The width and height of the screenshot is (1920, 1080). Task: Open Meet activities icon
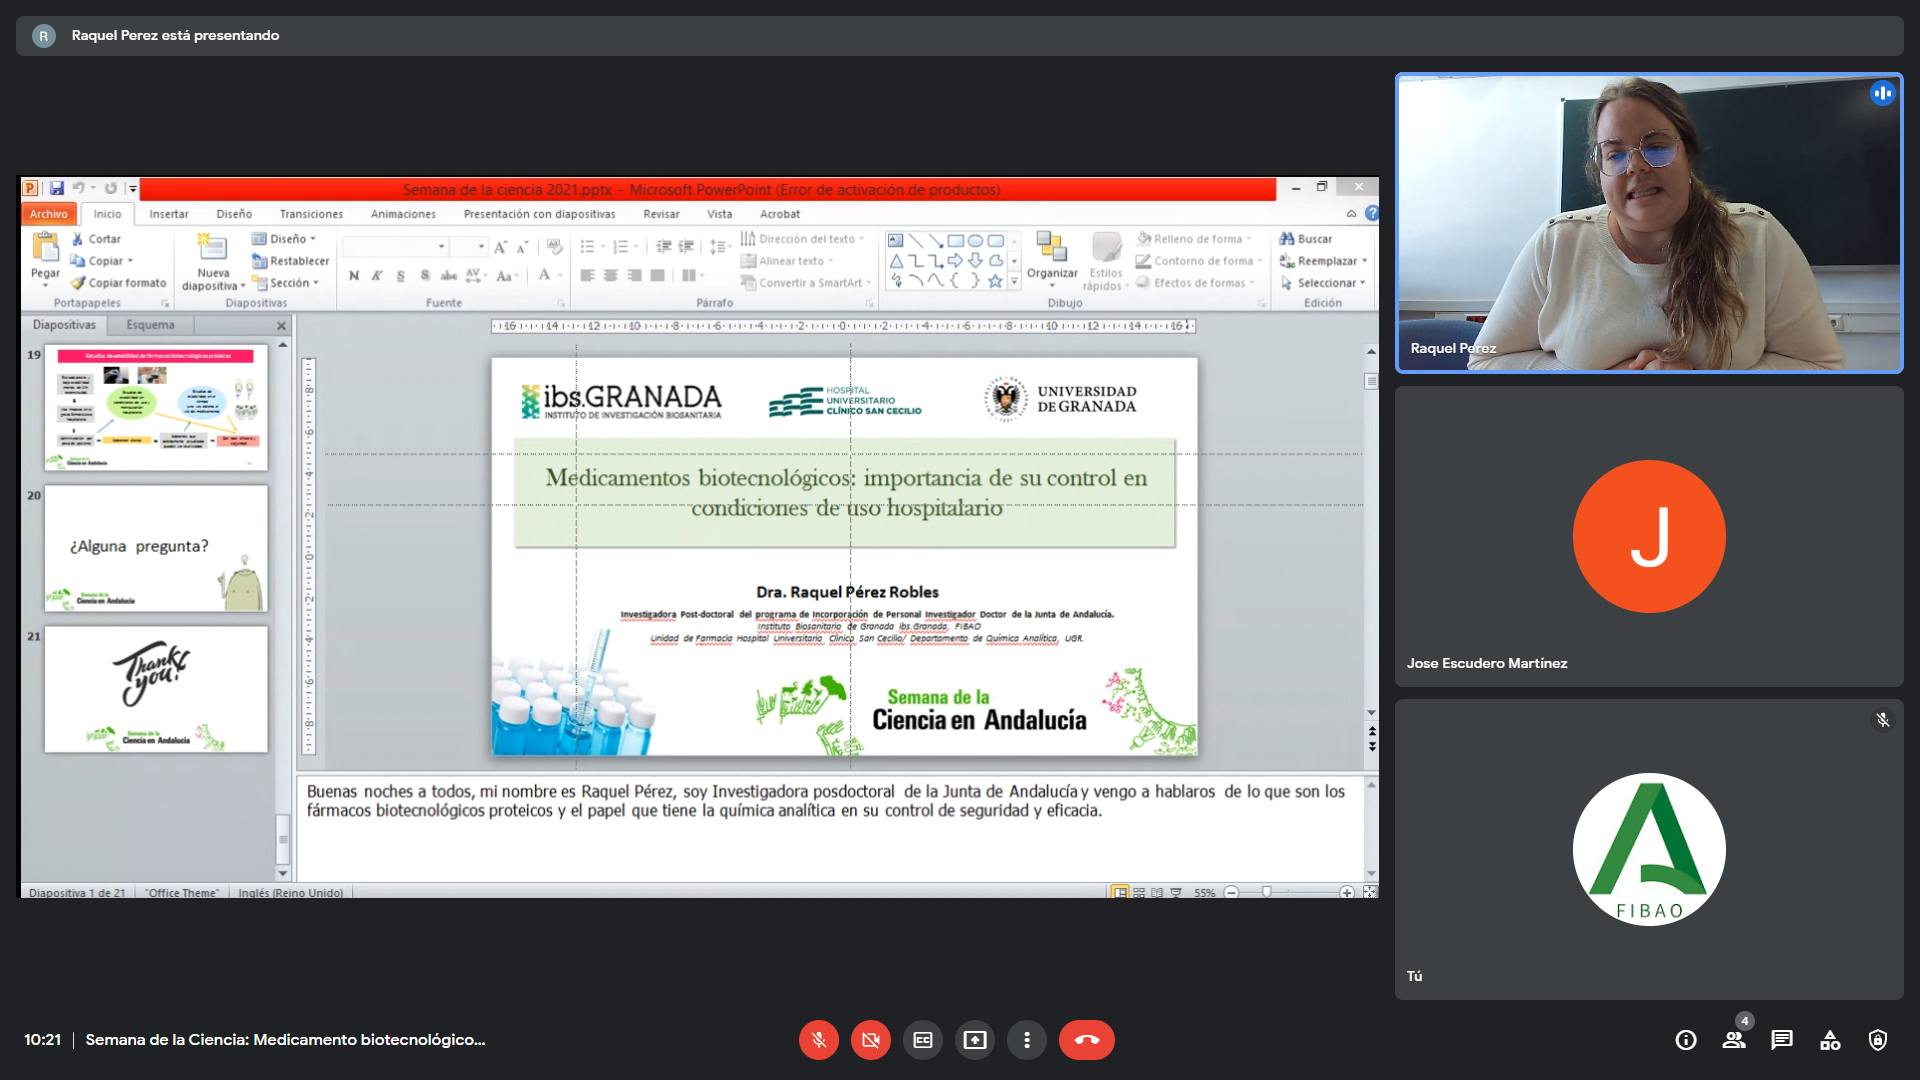1830,1040
